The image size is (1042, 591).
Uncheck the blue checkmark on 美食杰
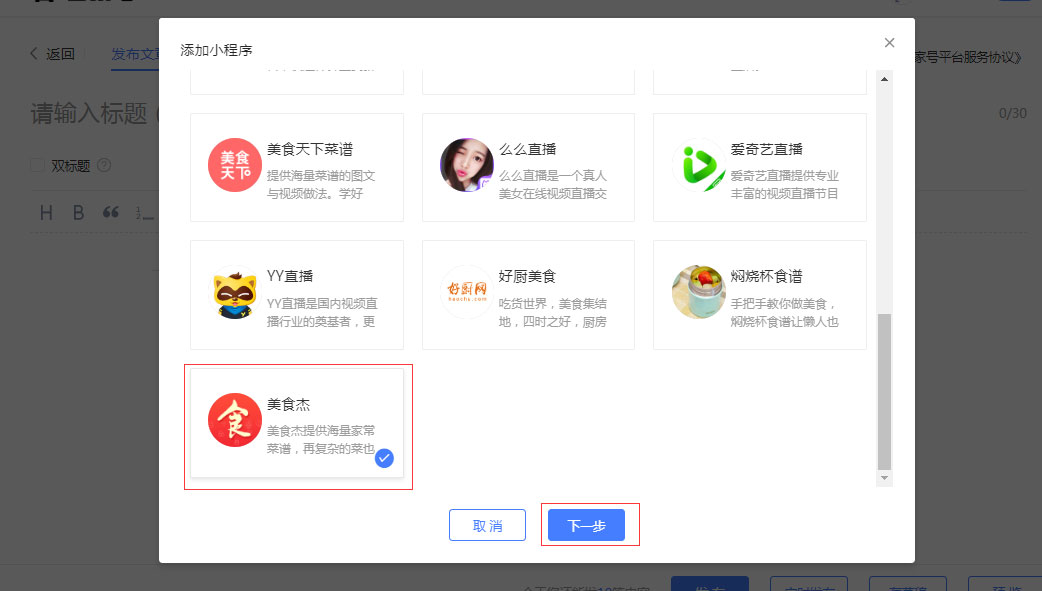point(384,458)
